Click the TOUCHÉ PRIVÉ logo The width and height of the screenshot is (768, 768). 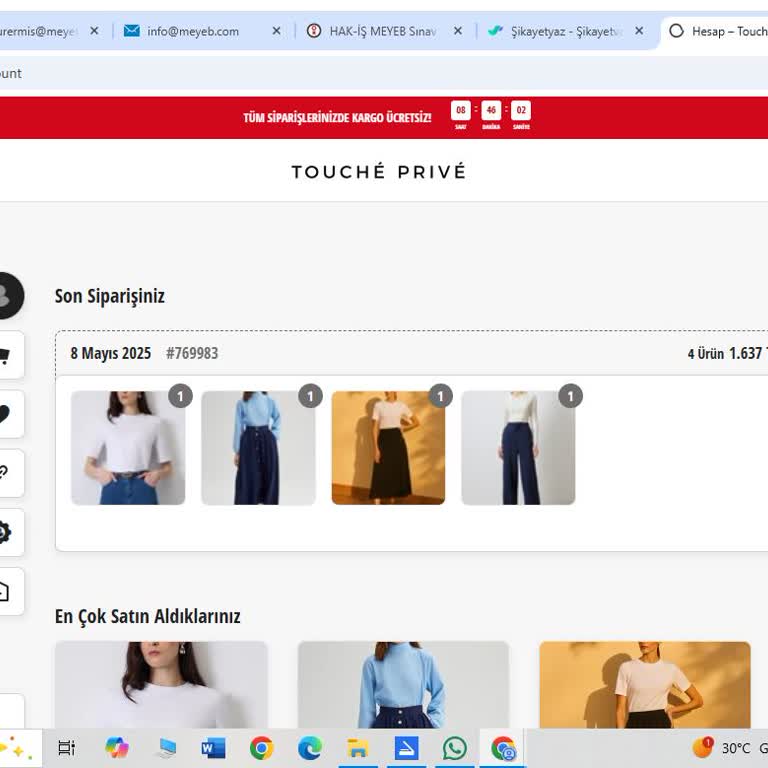pos(379,172)
